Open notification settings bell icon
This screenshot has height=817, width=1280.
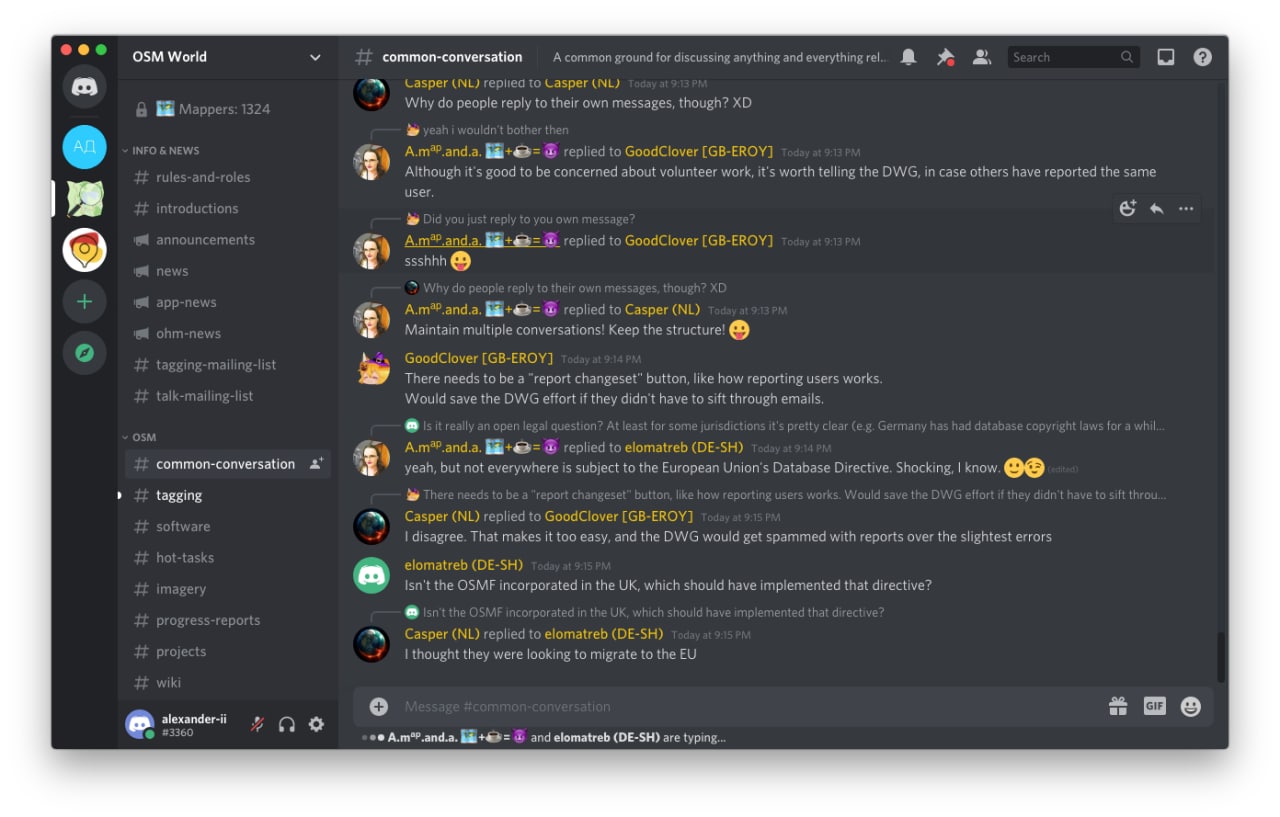(908, 57)
